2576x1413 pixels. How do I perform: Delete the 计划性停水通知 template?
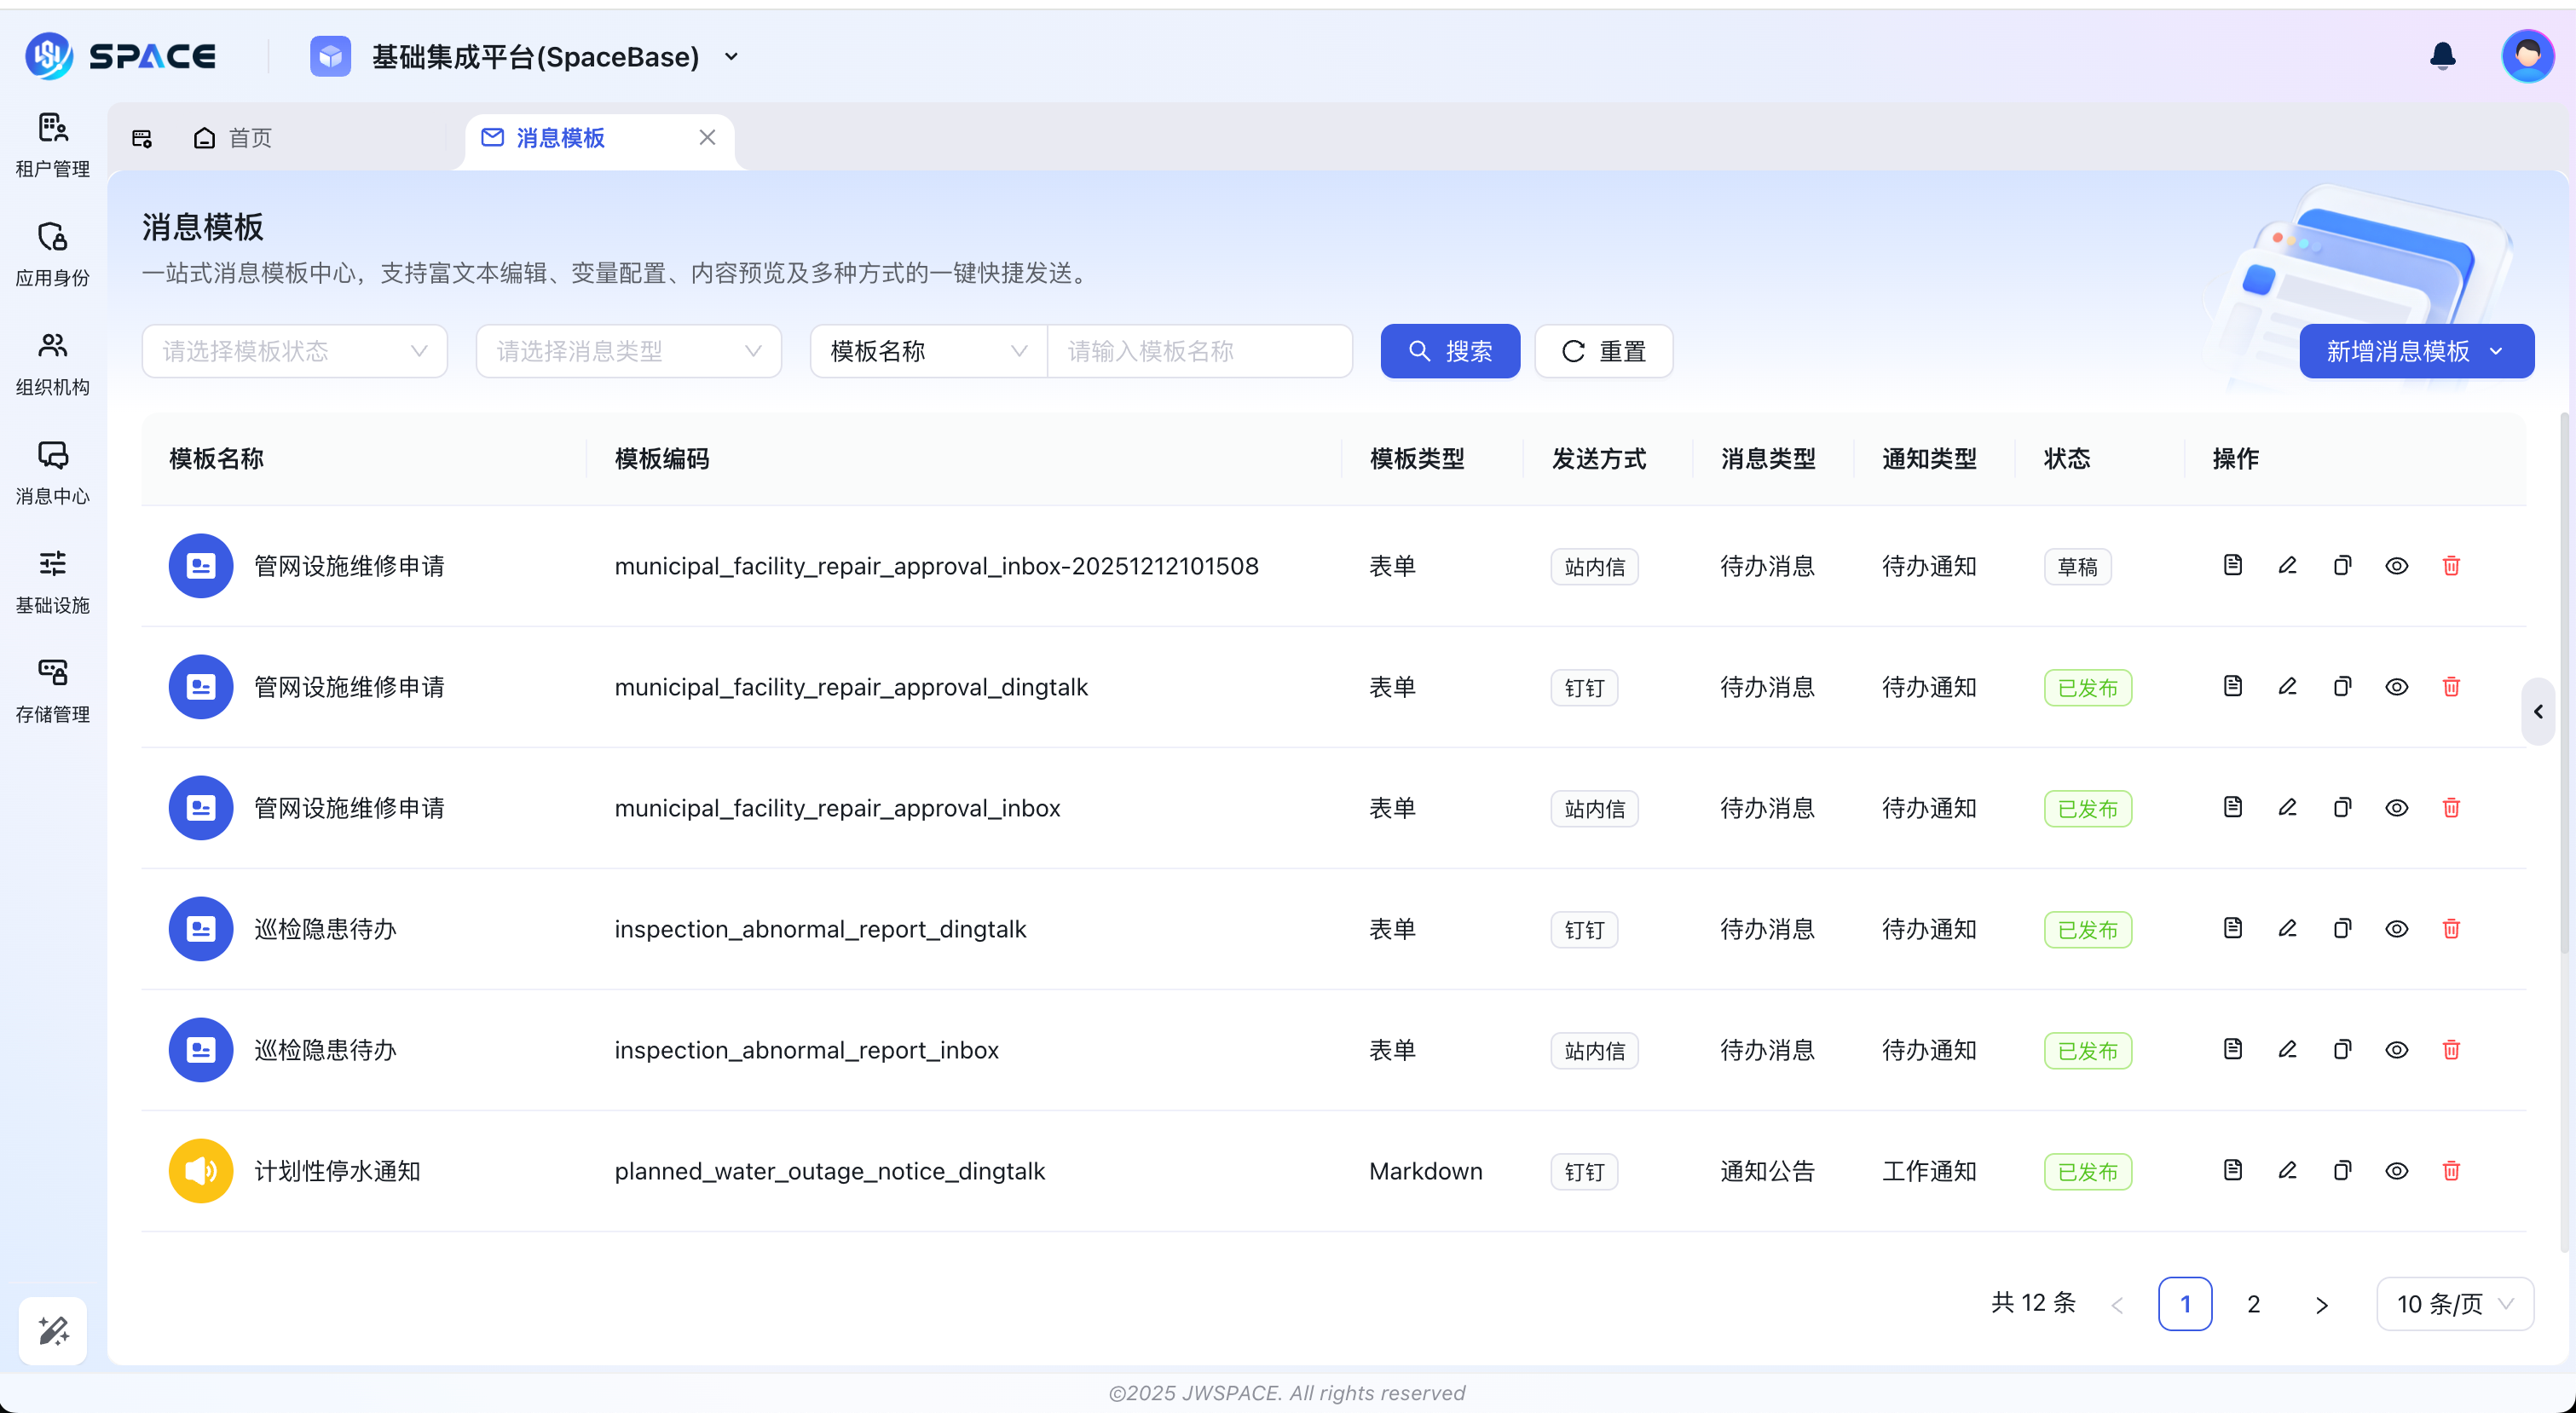point(2451,1170)
